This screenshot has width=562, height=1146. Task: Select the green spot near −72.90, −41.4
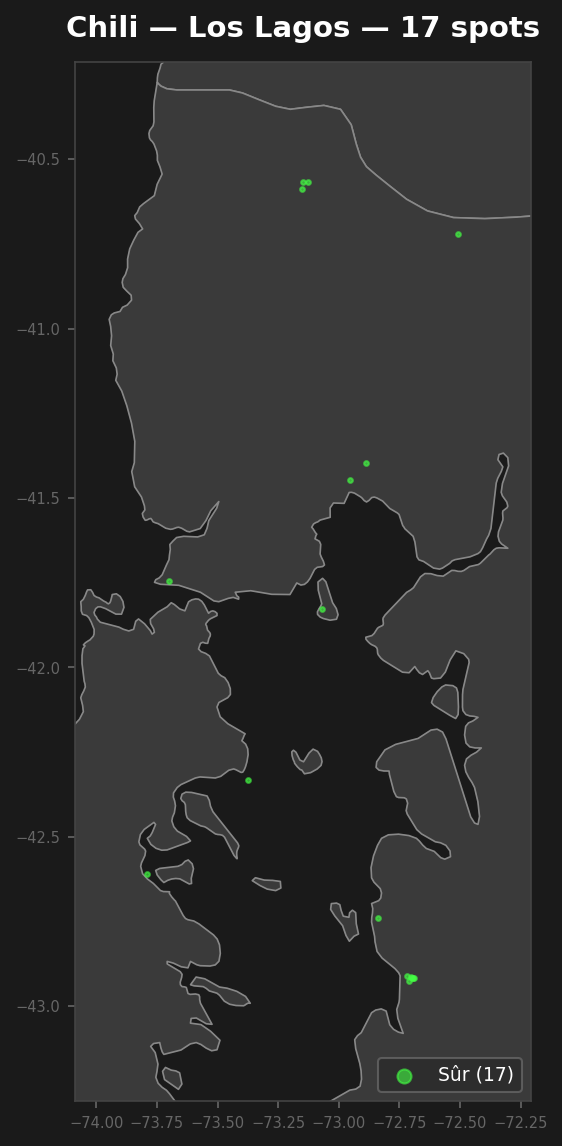[x=367, y=463]
